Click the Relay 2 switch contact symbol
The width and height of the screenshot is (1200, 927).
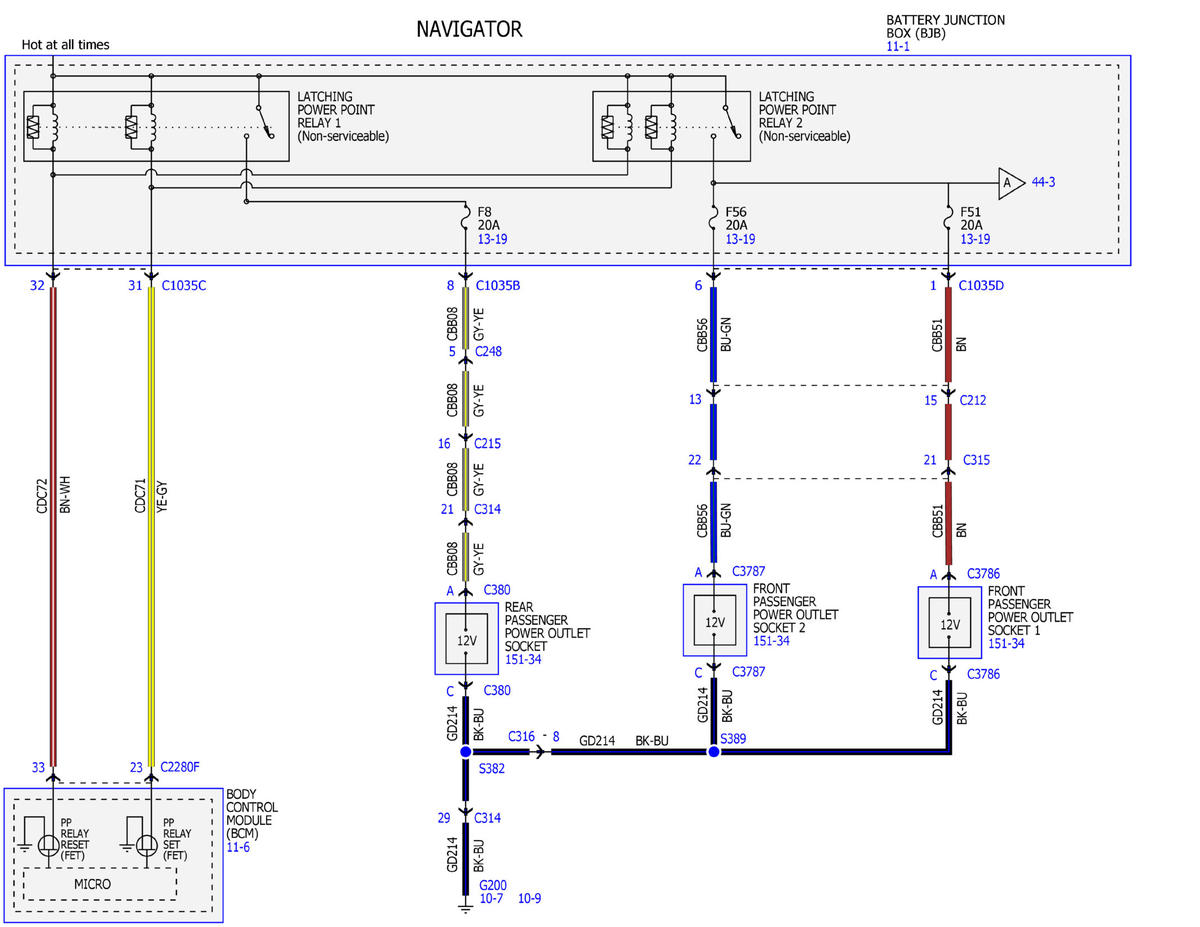[x=729, y=121]
